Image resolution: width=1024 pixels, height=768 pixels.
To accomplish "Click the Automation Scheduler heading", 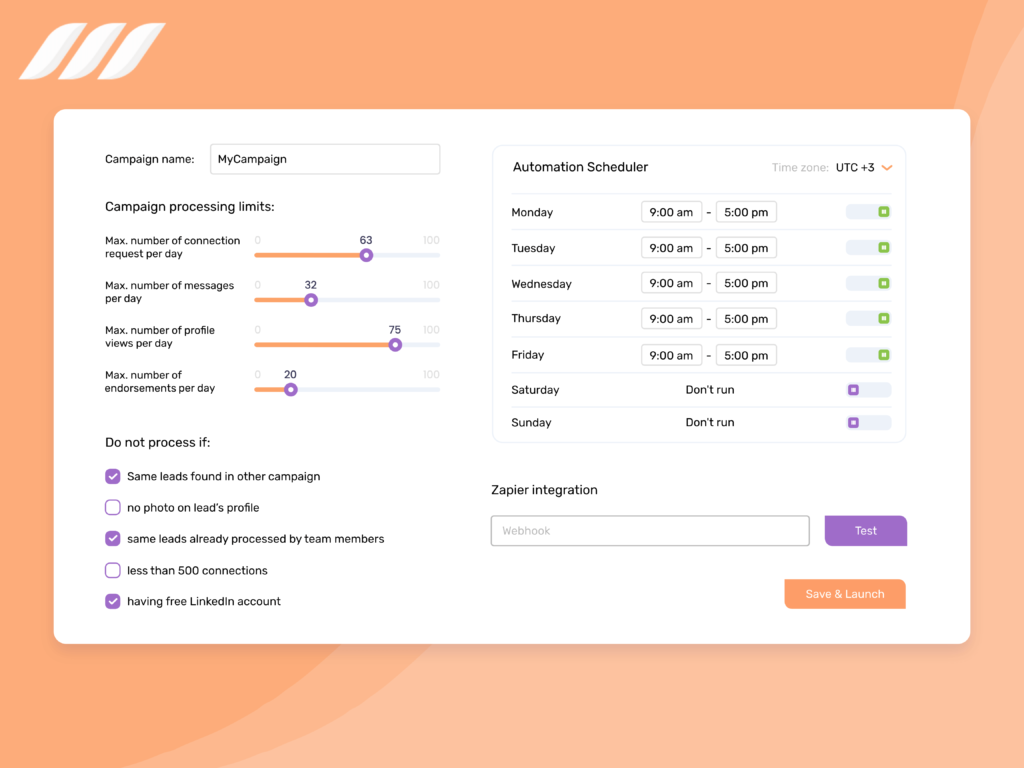I will 580,167.
